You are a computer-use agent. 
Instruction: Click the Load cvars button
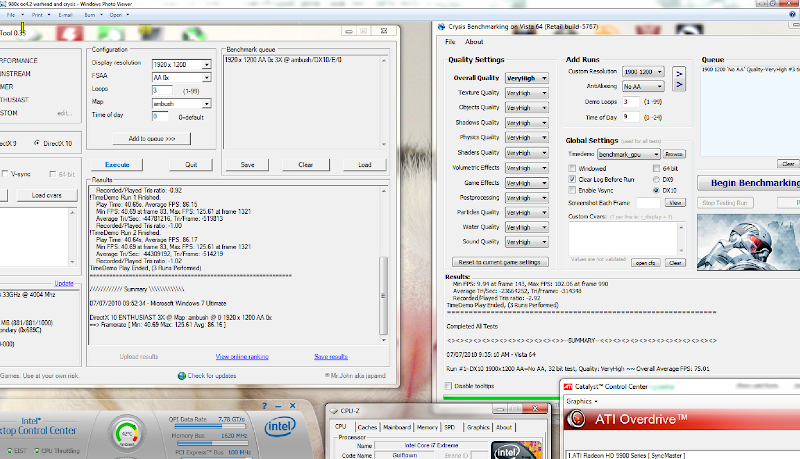(x=46, y=195)
